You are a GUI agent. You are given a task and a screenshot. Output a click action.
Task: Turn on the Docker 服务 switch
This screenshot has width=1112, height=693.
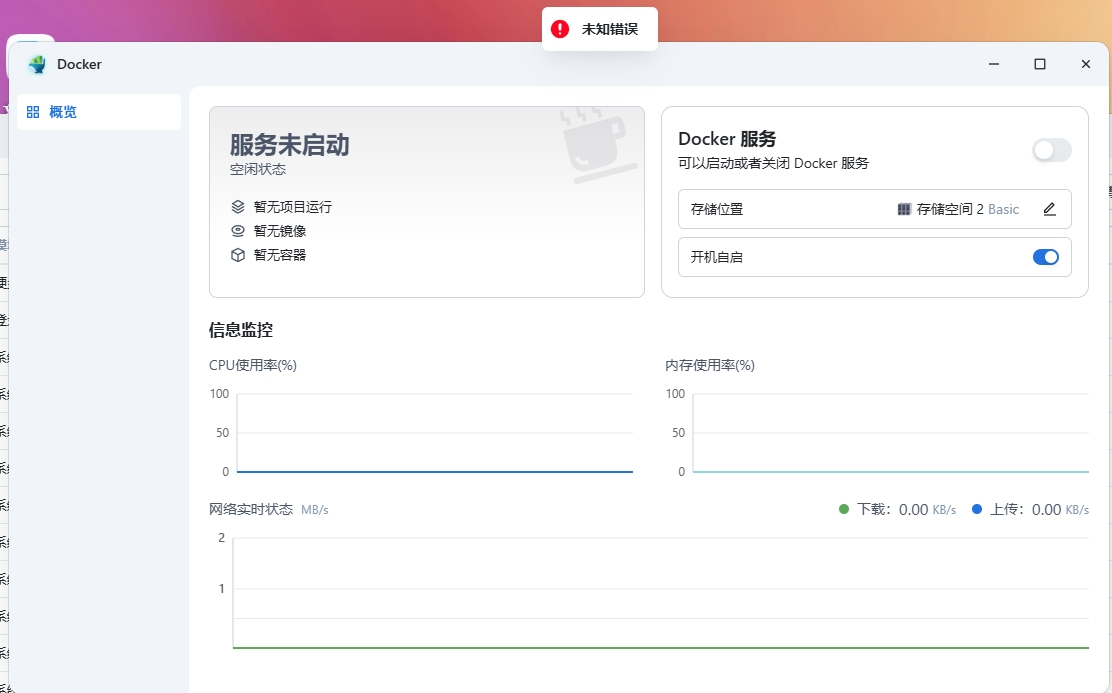pyautogui.click(x=1052, y=150)
